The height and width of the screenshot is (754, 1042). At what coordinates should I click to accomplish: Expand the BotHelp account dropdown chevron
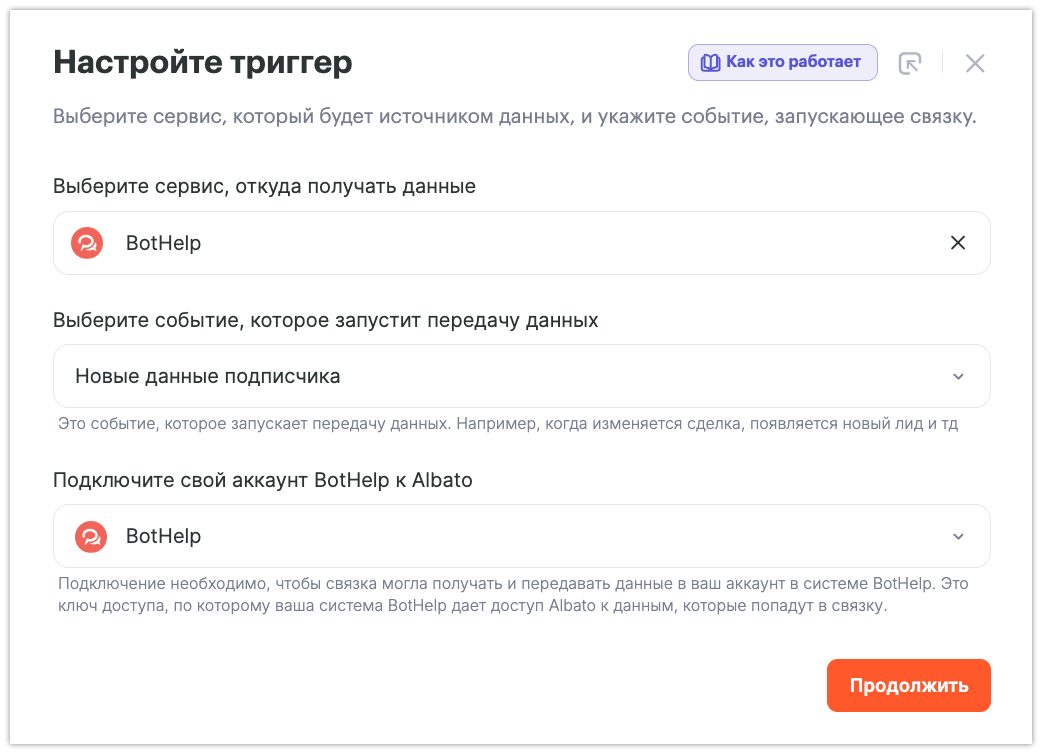point(958,537)
